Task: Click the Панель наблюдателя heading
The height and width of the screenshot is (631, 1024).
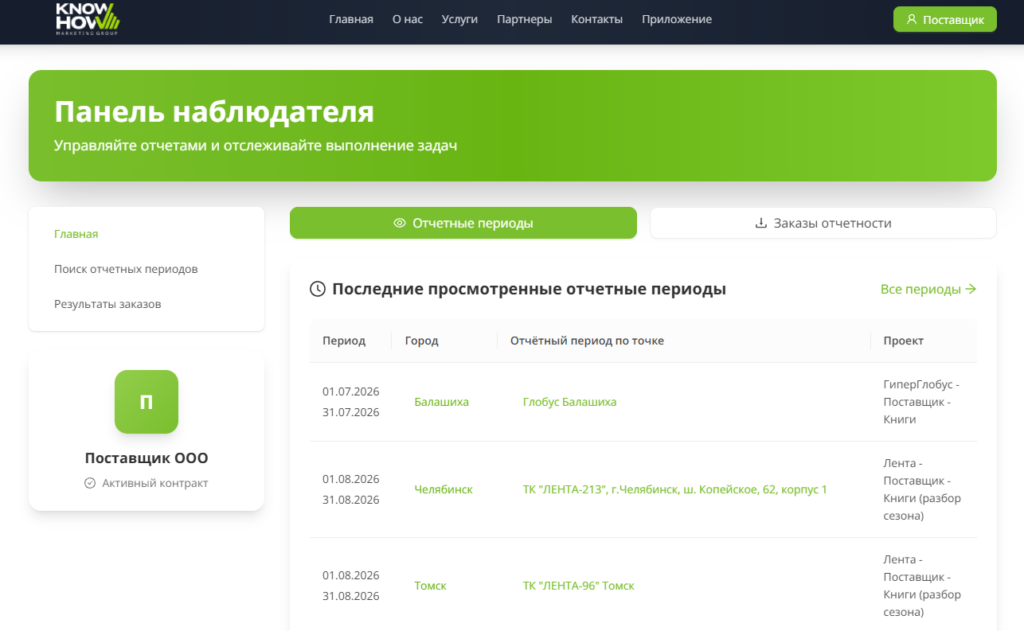Action: pyautogui.click(x=214, y=112)
